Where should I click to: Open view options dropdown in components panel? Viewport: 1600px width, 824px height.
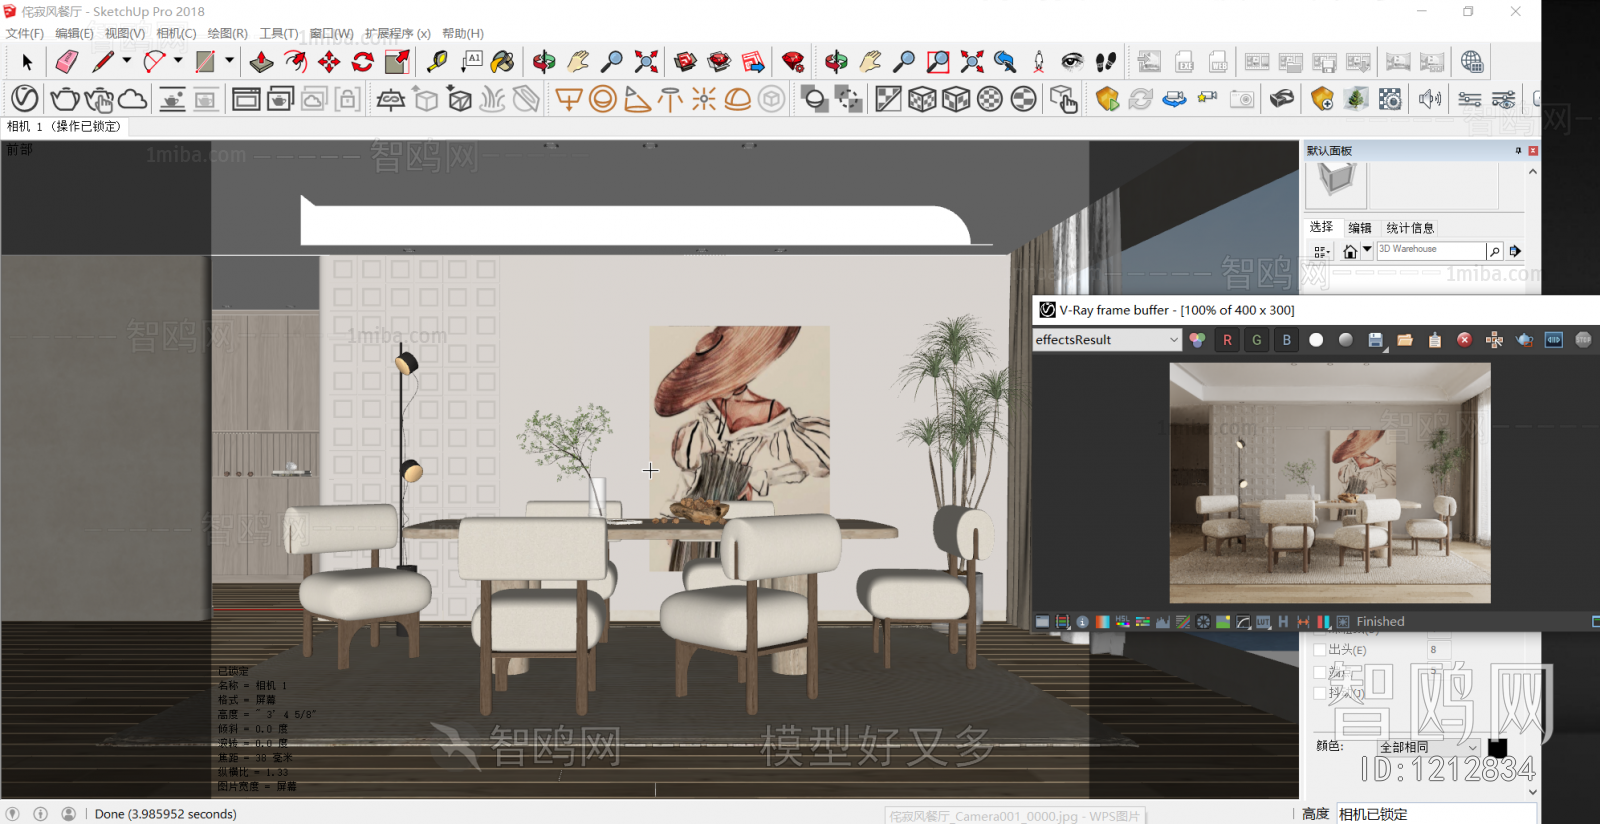pyautogui.click(x=1322, y=251)
